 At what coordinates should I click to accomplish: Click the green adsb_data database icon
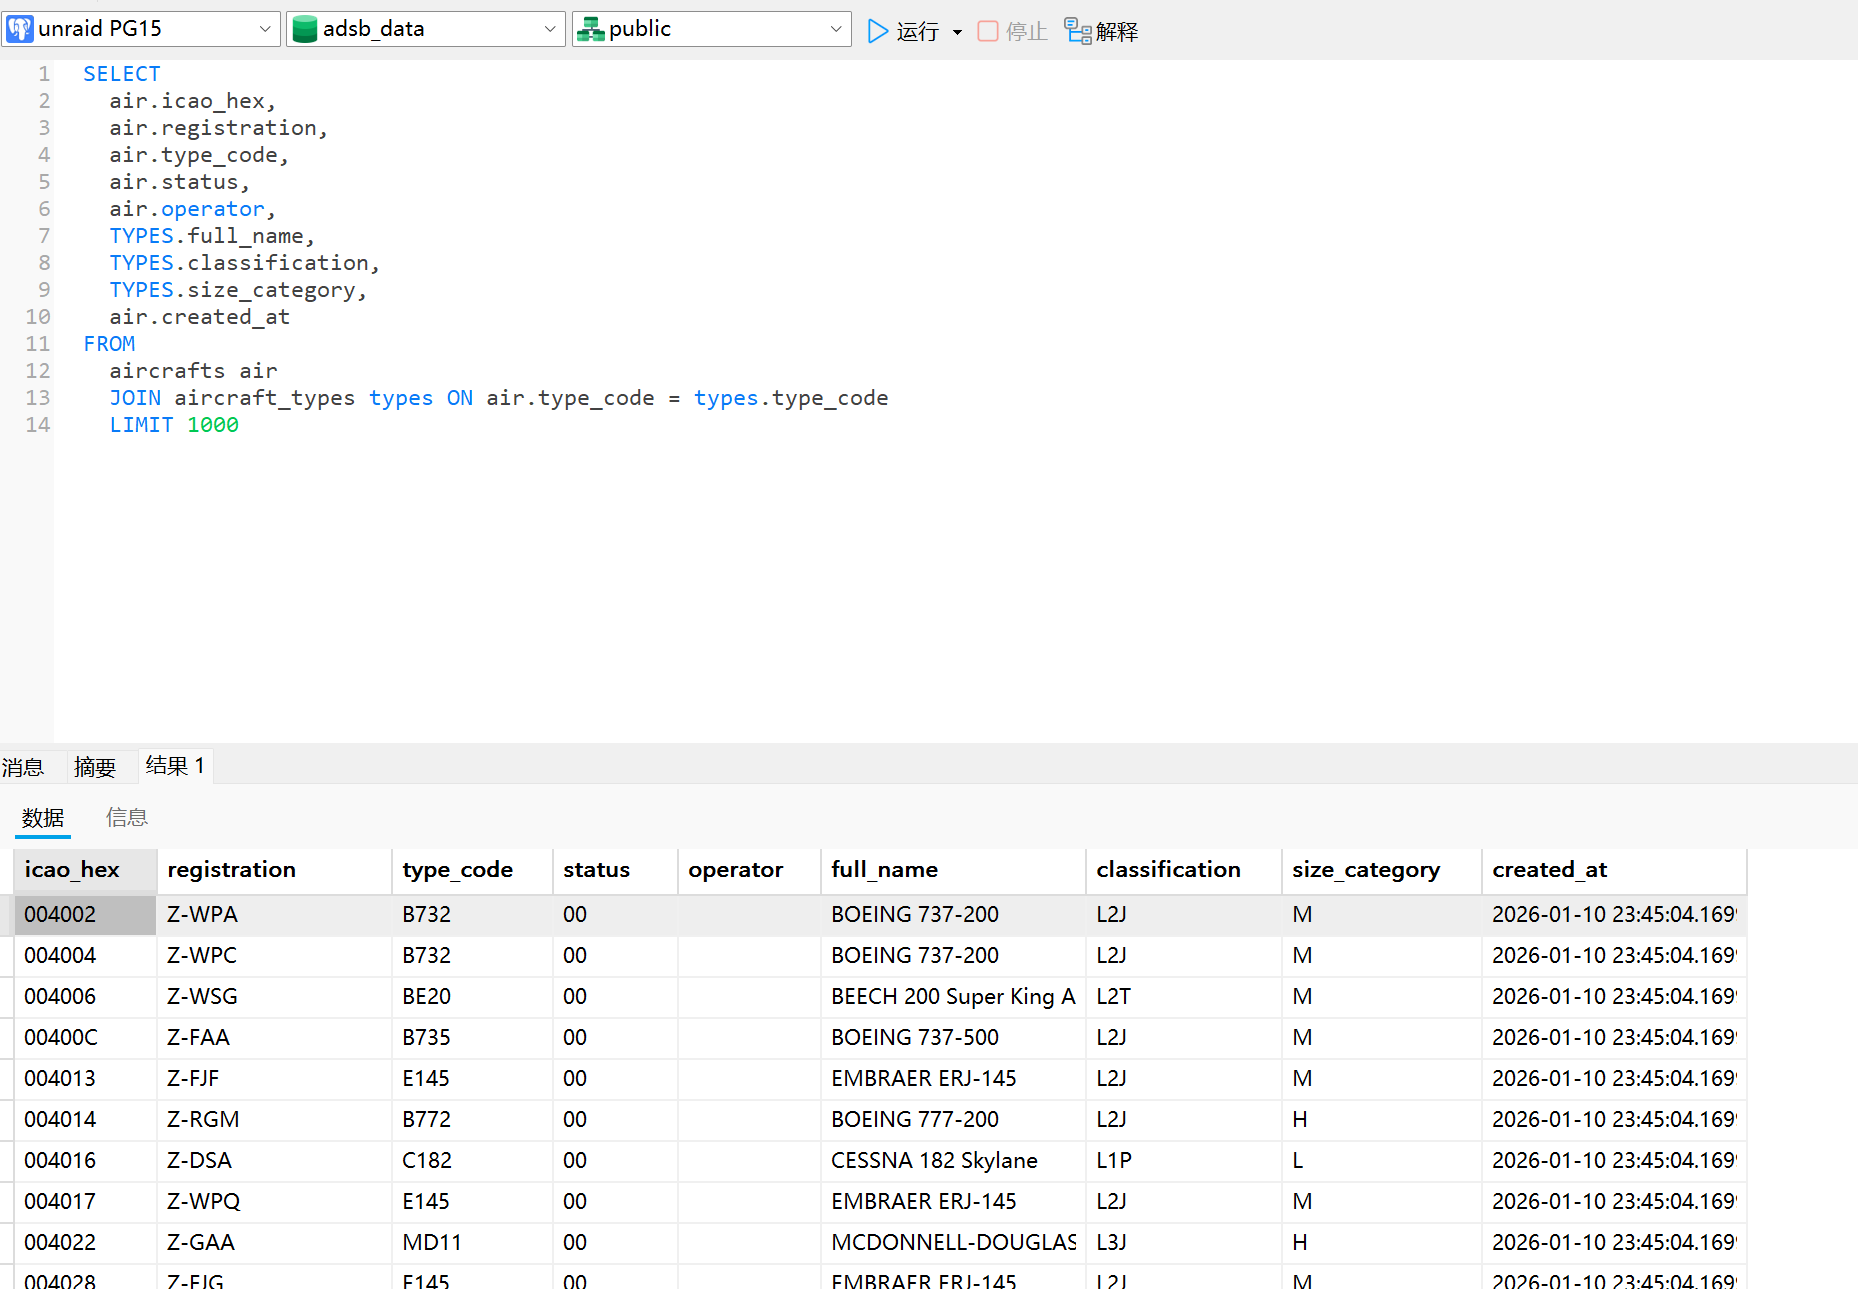coord(305,30)
